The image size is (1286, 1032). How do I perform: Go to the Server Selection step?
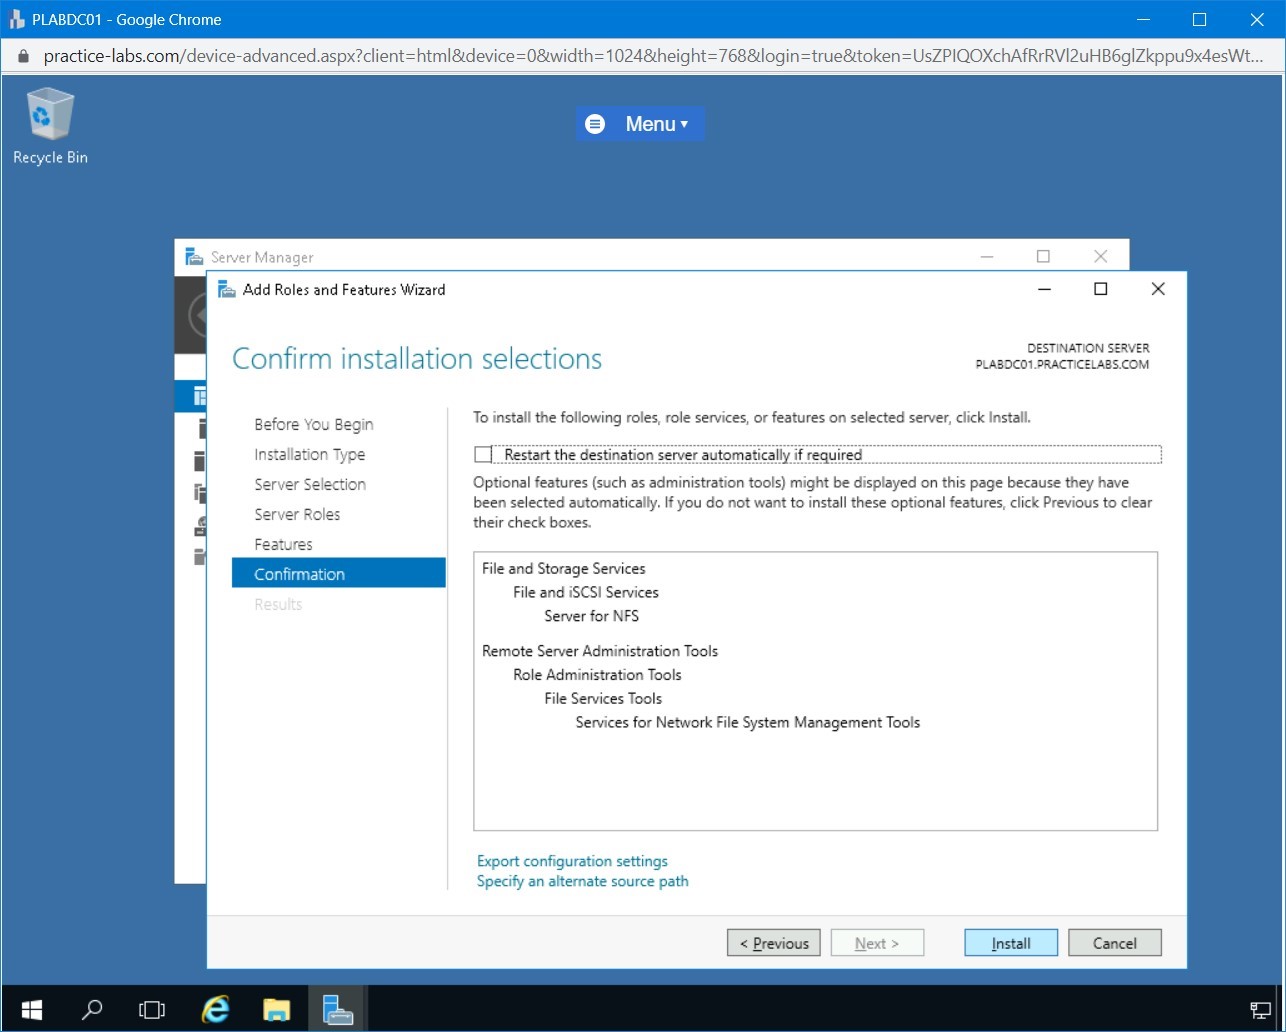(x=309, y=484)
